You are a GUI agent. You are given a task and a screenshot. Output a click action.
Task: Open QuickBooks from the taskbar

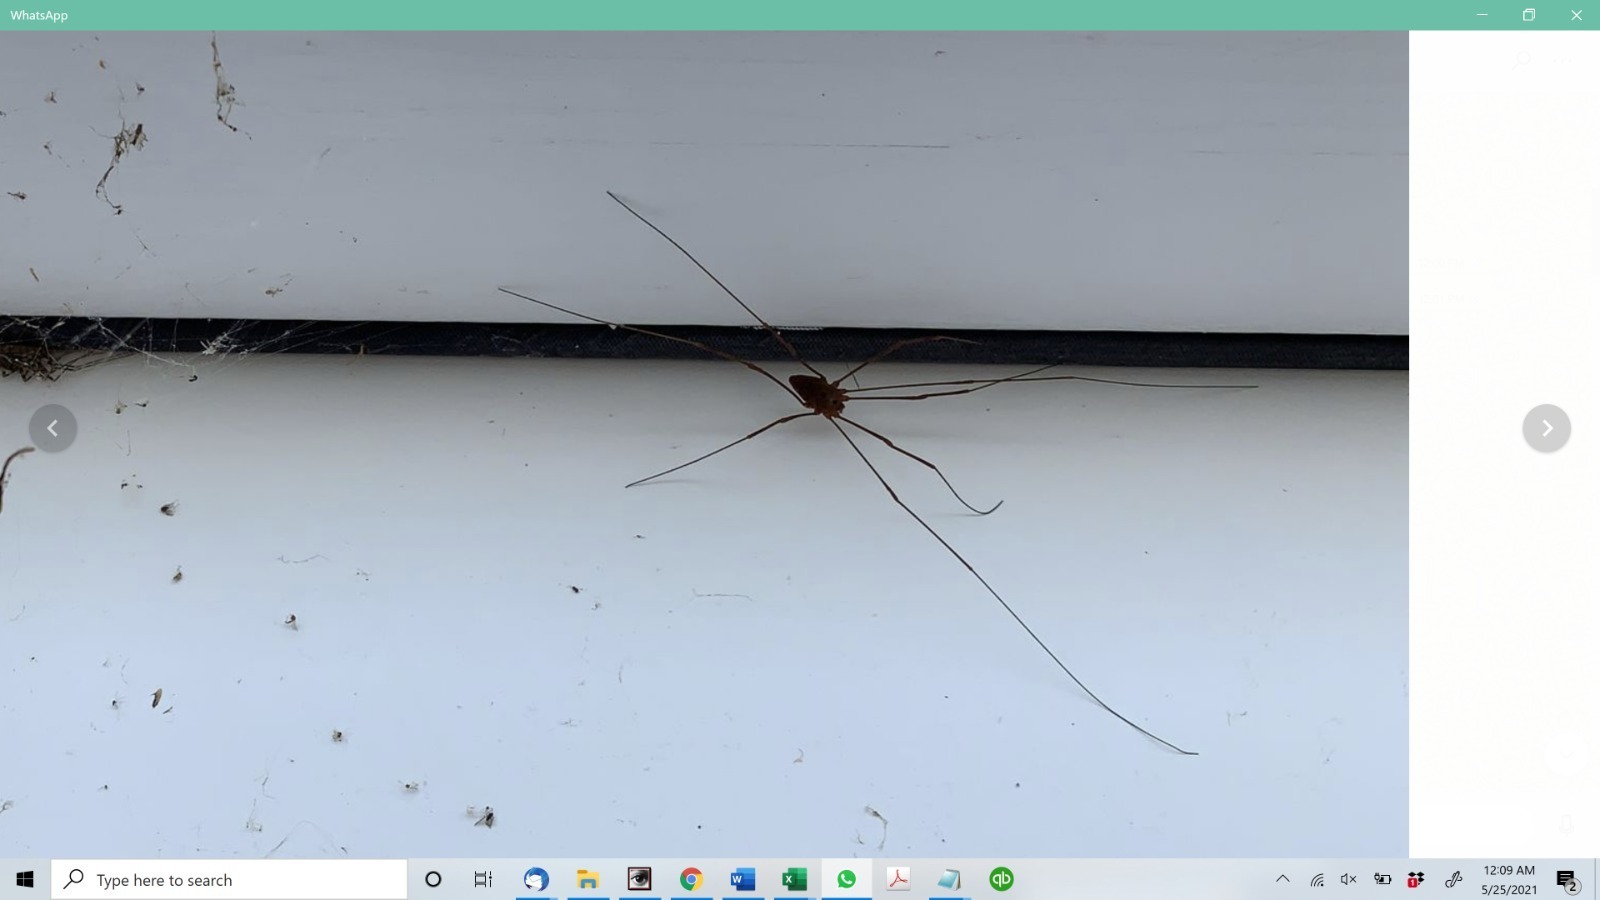click(x=1001, y=879)
